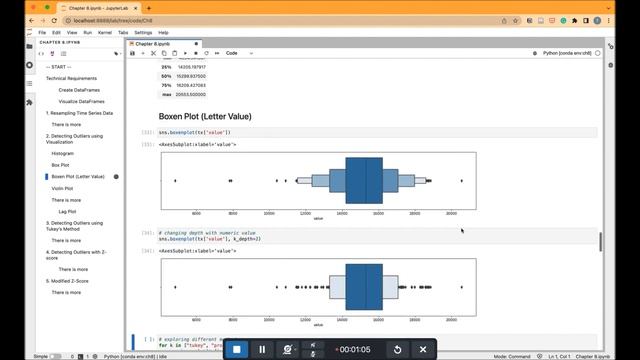640x360 pixels.
Task: Open a new browser tab
Action: pyautogui.click(x=149, y=8)
